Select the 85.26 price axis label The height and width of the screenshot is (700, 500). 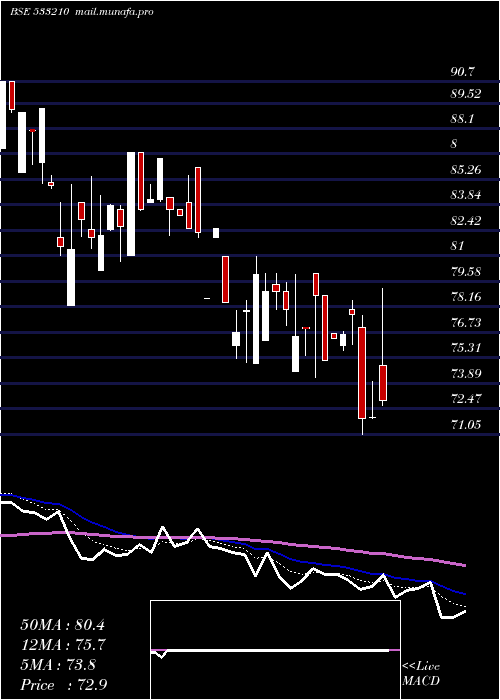tap(466, 170)
